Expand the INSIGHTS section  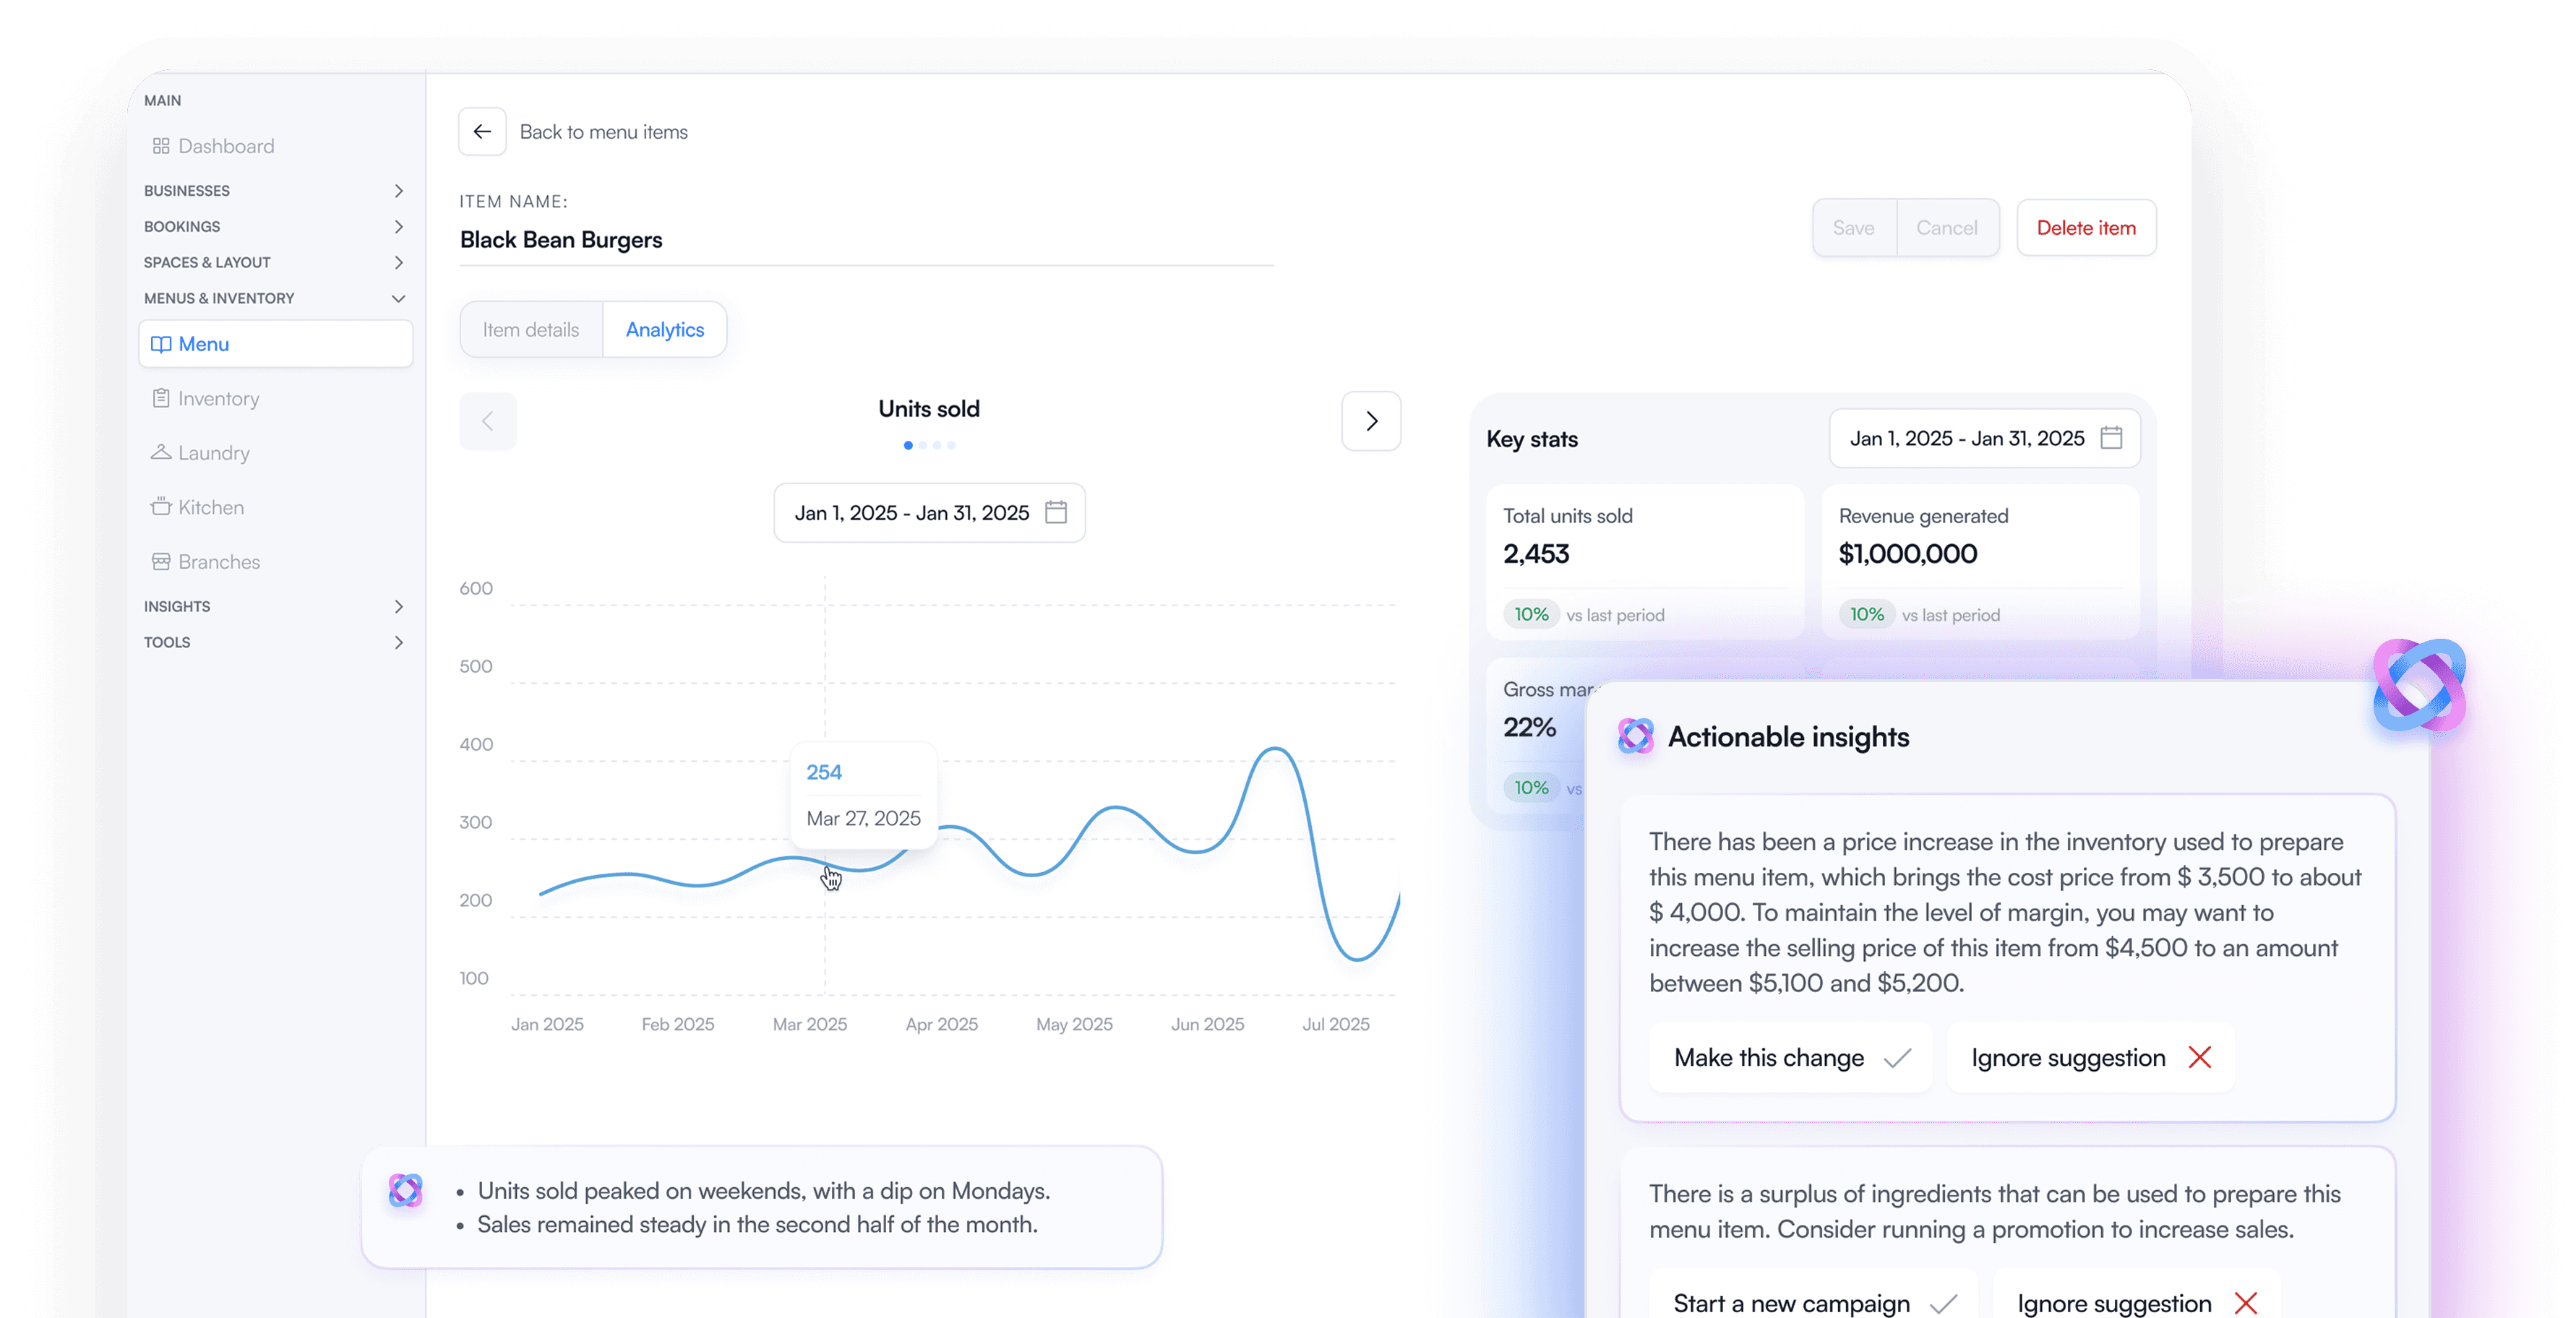click(x=276, y=607)
